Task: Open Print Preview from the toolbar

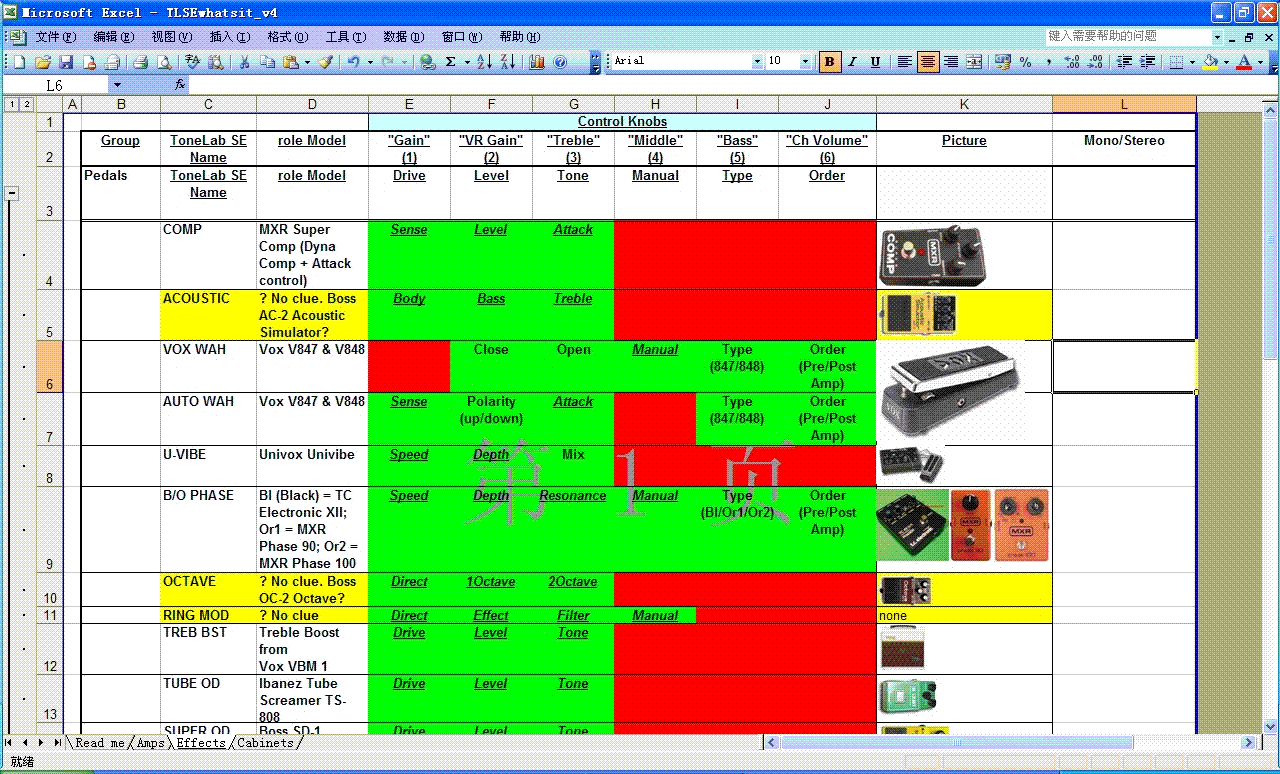Action: coord(164,62)
